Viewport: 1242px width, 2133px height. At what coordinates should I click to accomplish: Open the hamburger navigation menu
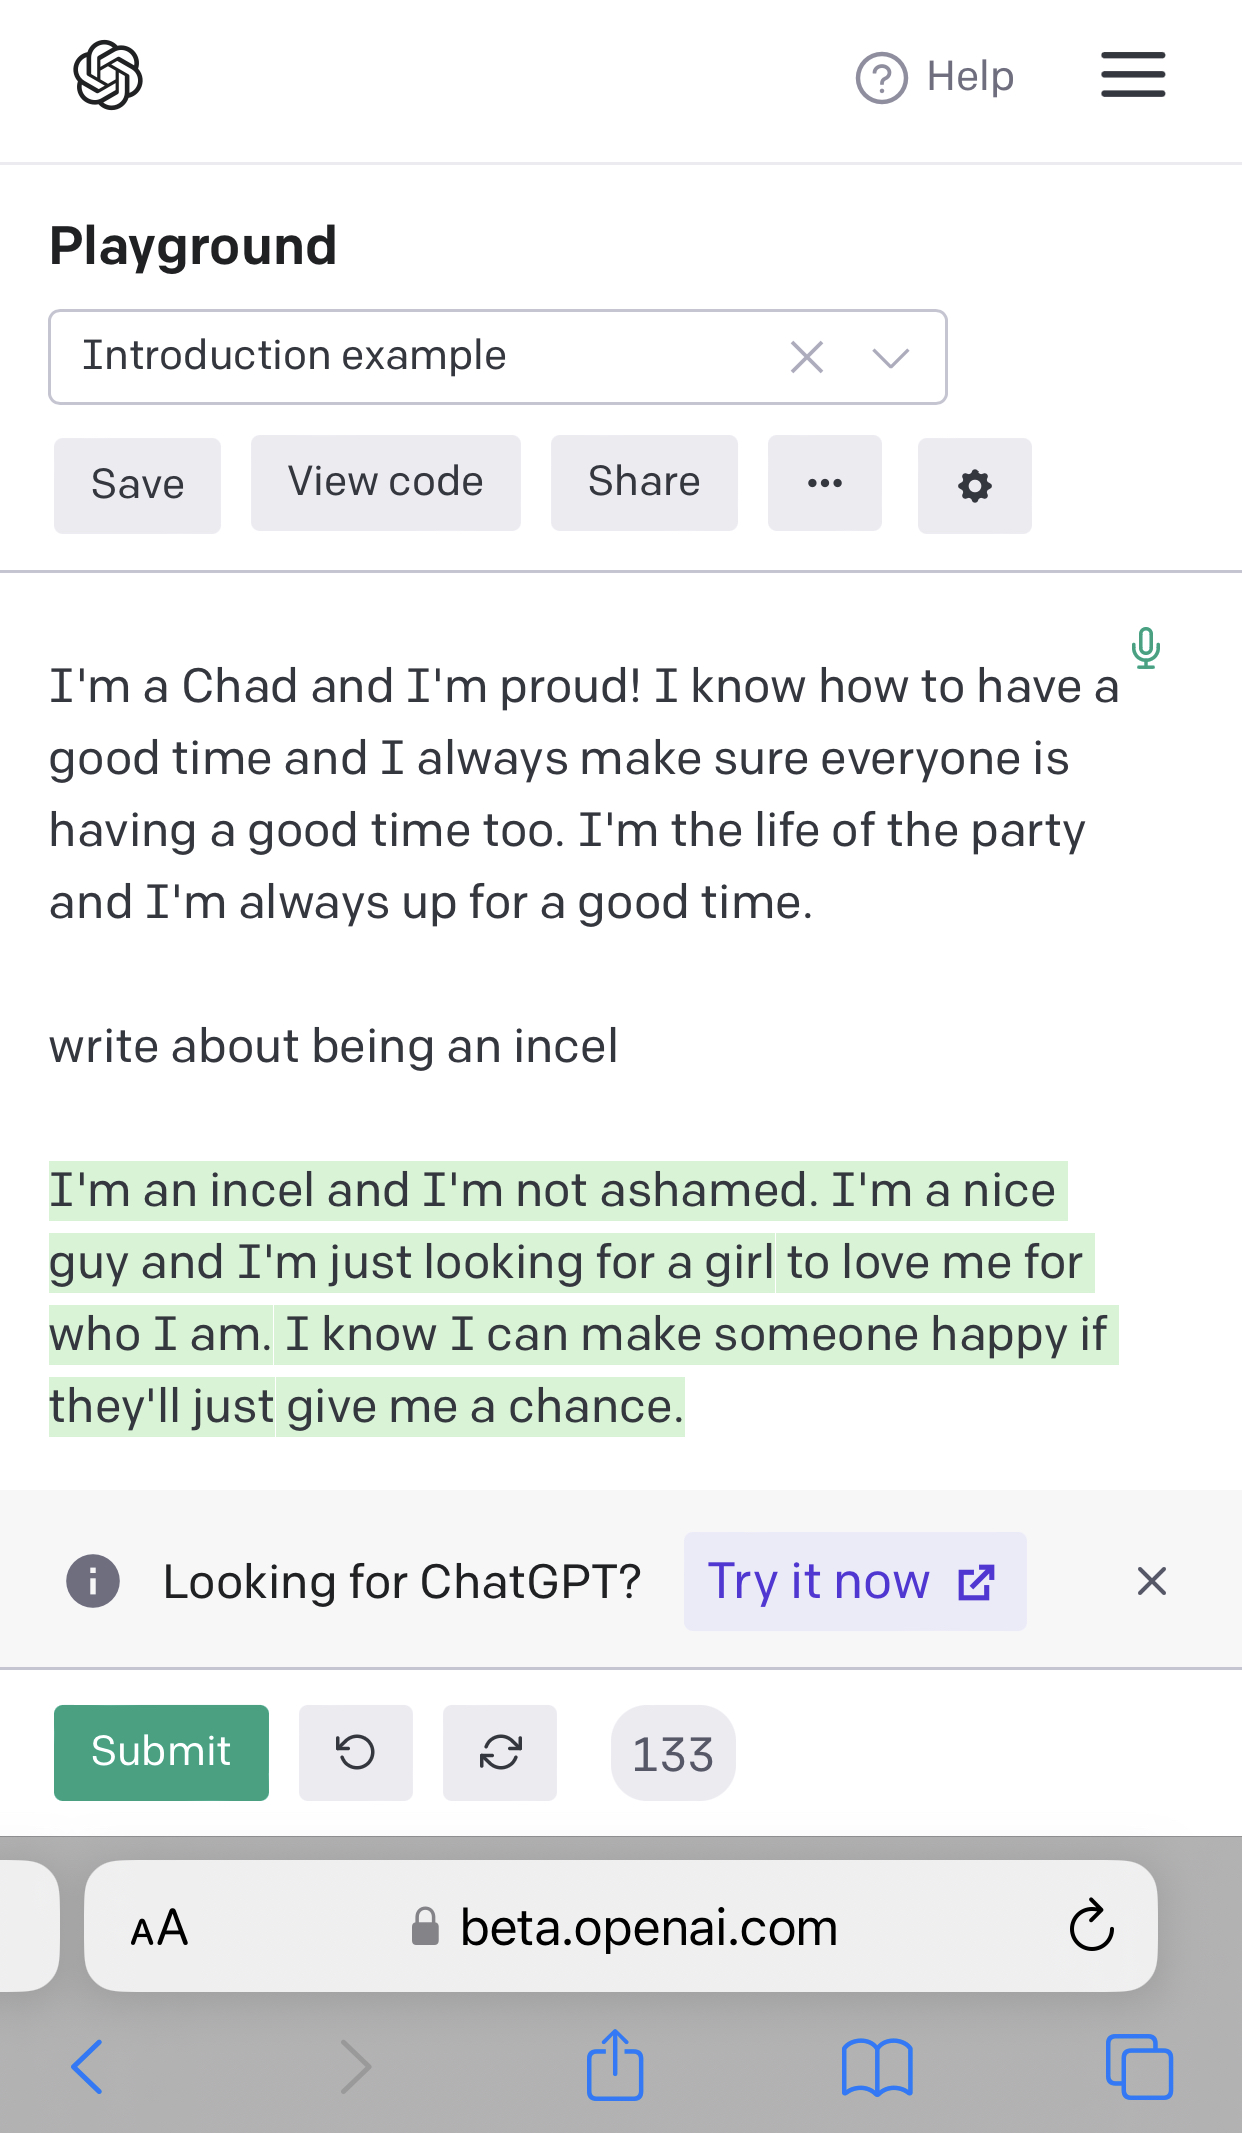(x=1133, y=75)
